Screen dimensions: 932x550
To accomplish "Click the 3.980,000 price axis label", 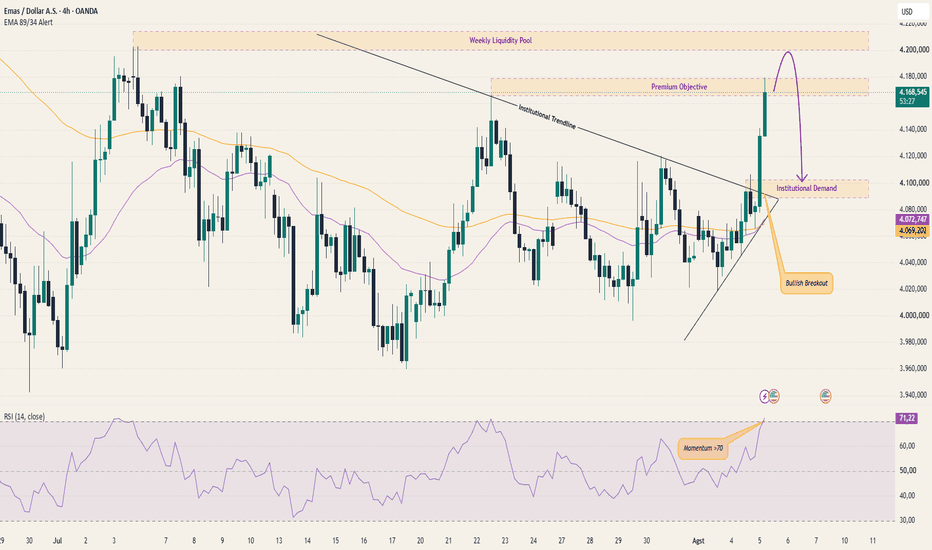I will (x=913, y=342).
